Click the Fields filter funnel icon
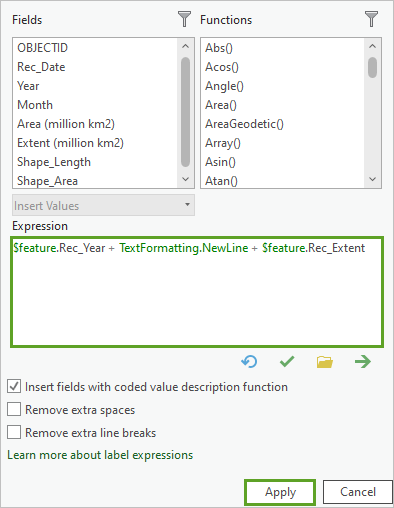This screenshot has height=508, width=394. tap(184, 19)
